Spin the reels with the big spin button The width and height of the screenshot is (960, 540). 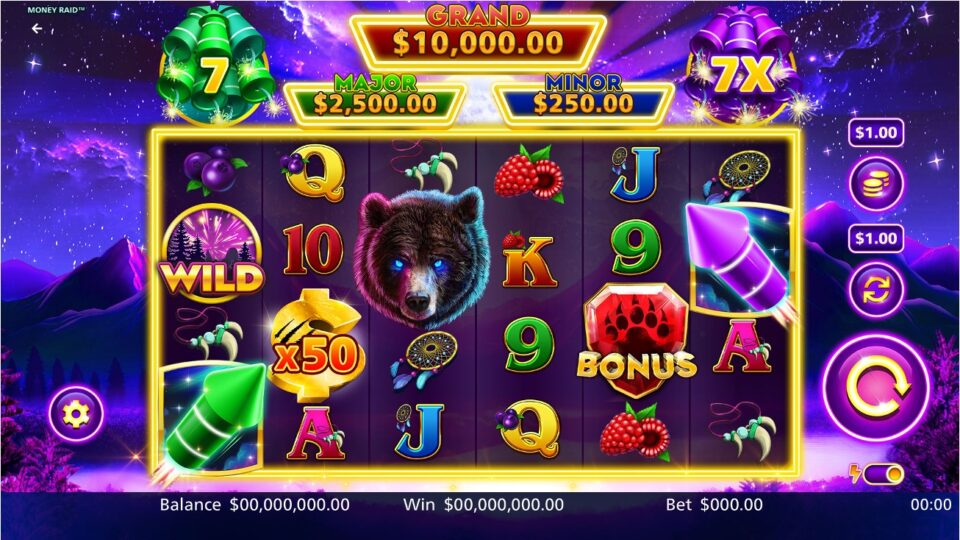(x=877, y=388)
